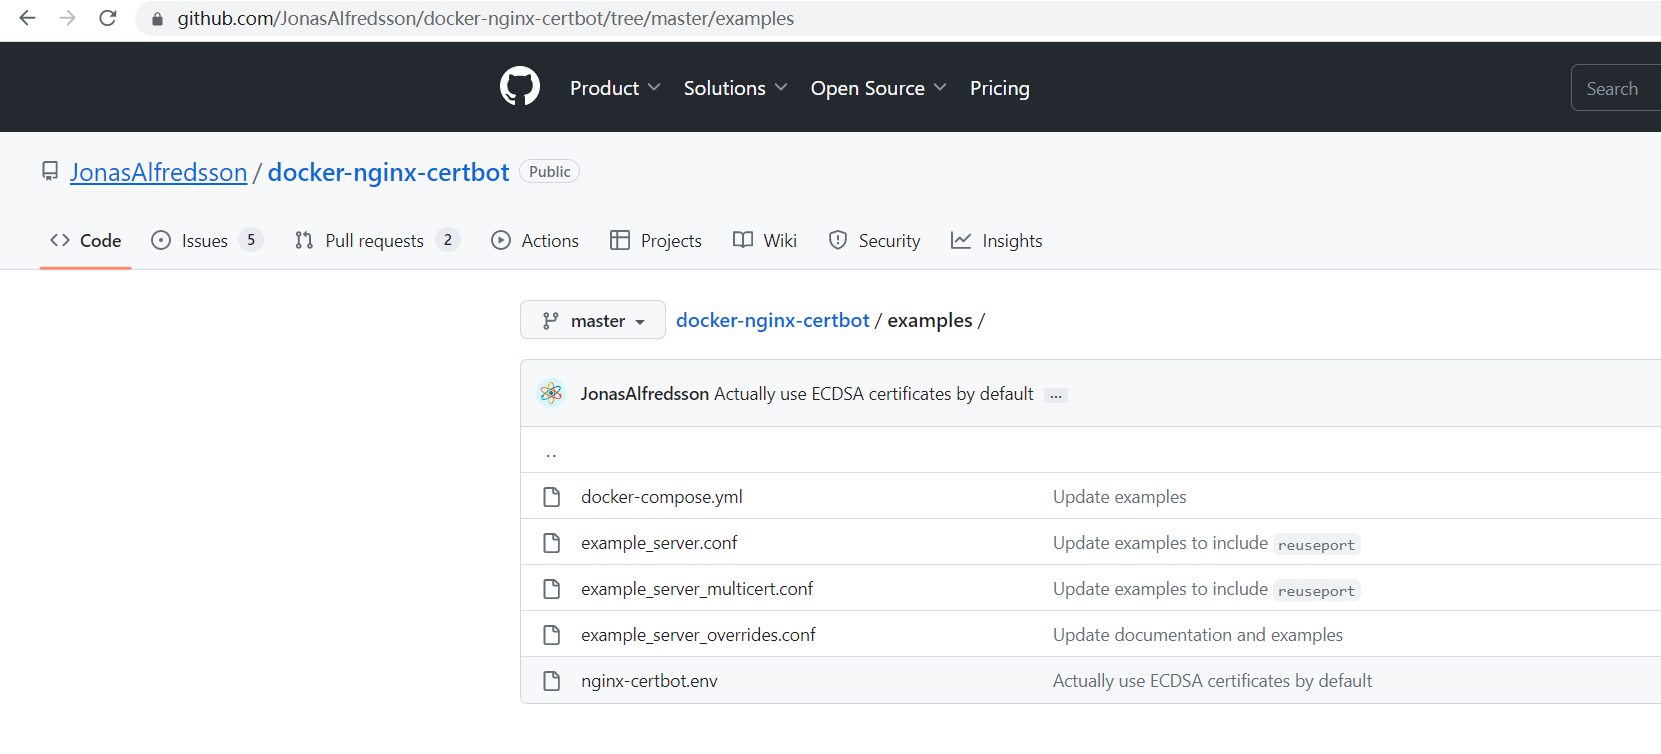Switch to the Pull requests tab

click(x=375, y=241)
